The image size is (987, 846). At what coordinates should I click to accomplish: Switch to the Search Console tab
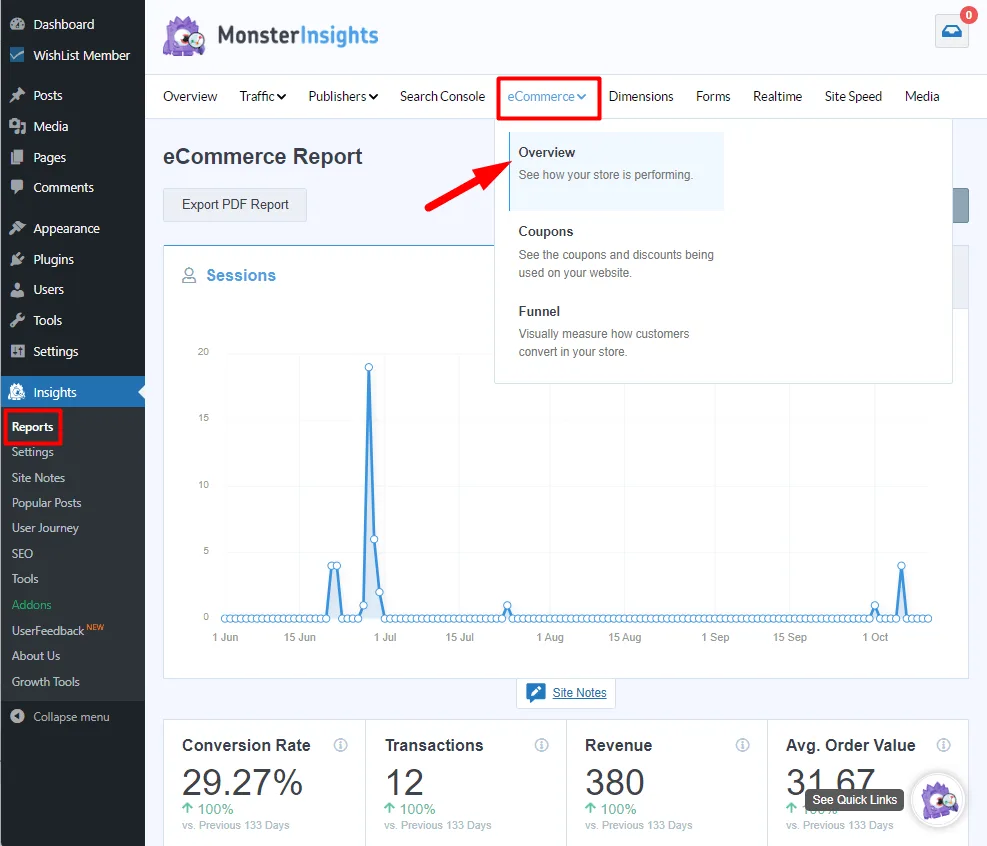442,97
